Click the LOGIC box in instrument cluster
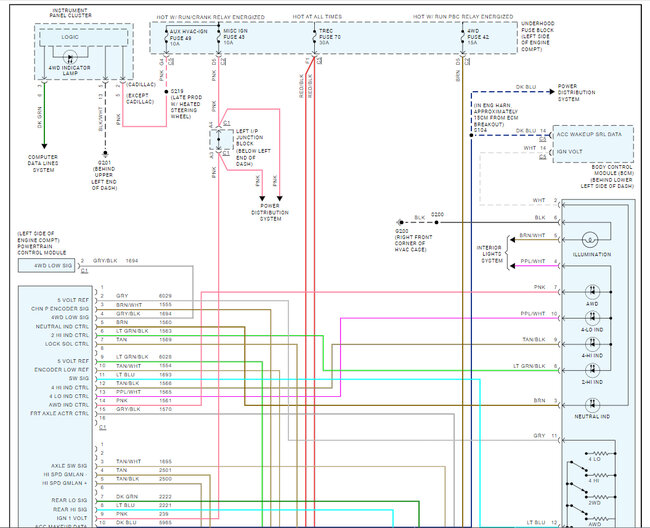Screen dimensions: 650x528 pos(83,37)
